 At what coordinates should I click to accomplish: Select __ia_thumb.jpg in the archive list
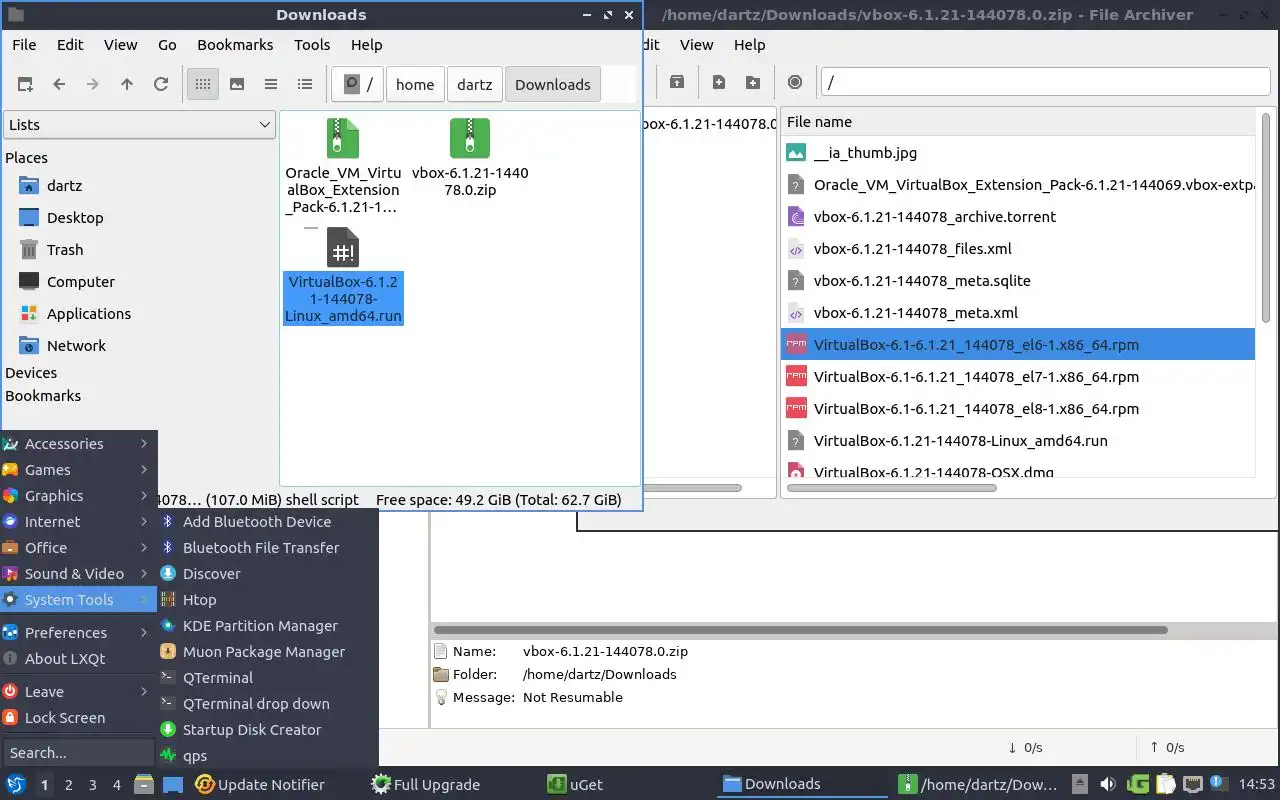coord(1017,153)
